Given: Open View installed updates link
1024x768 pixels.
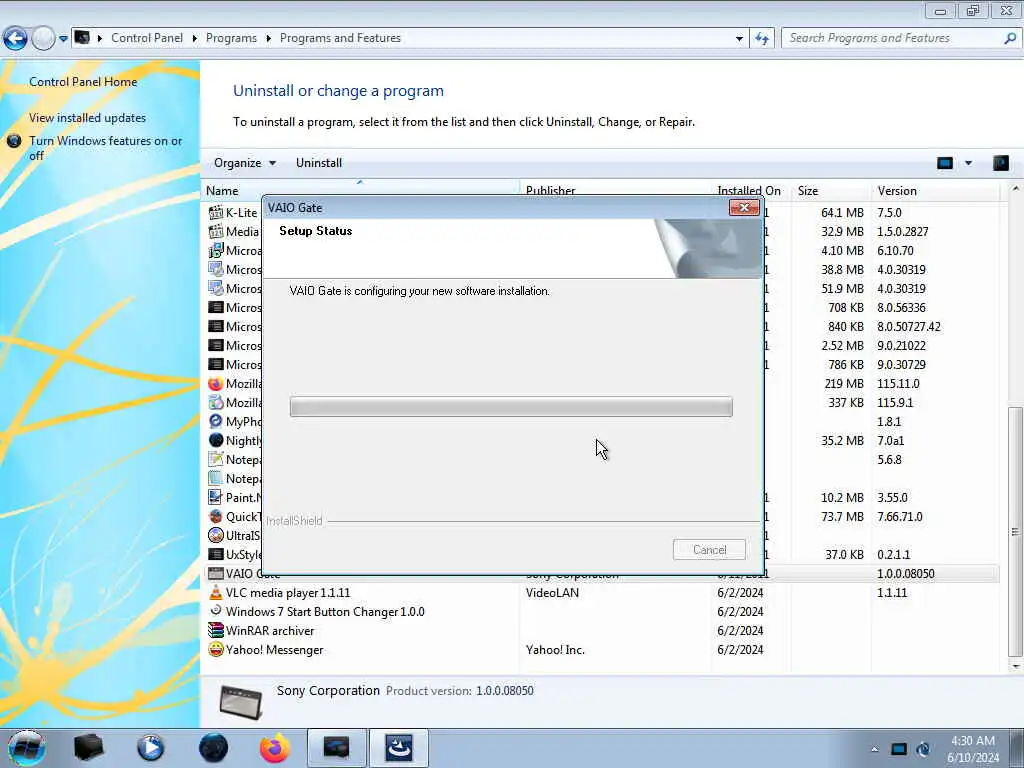Looking at the screenshot, I should pyautogui.click(x=88, y=118).
